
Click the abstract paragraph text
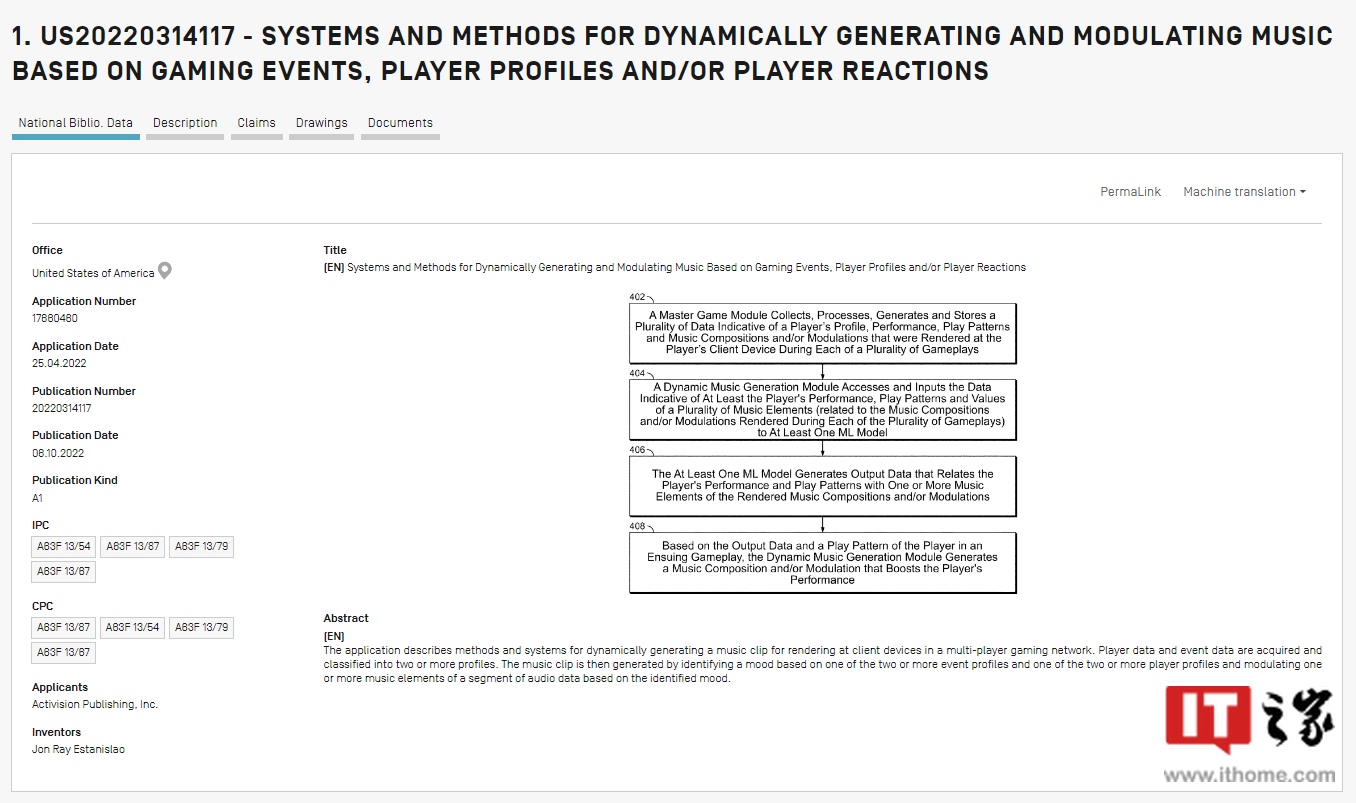(822, 664)
